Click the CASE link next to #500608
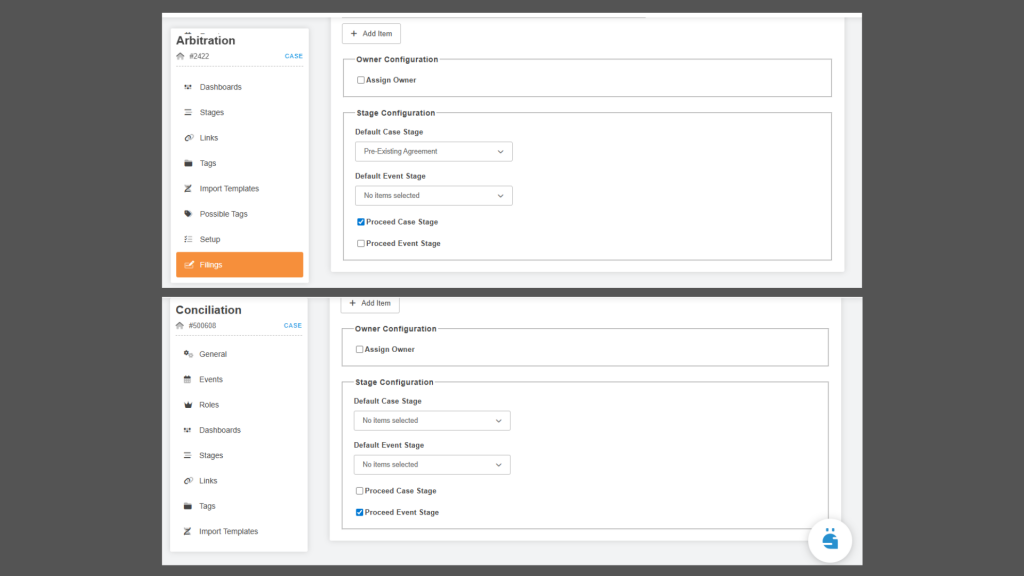This screenshot has width=1024, height=576. click(x=293, y=325)
